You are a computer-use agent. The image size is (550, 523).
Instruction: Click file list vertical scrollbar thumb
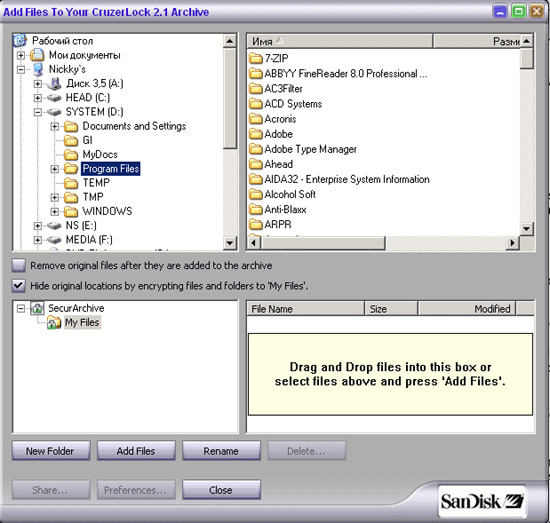[x=527, y=59]
